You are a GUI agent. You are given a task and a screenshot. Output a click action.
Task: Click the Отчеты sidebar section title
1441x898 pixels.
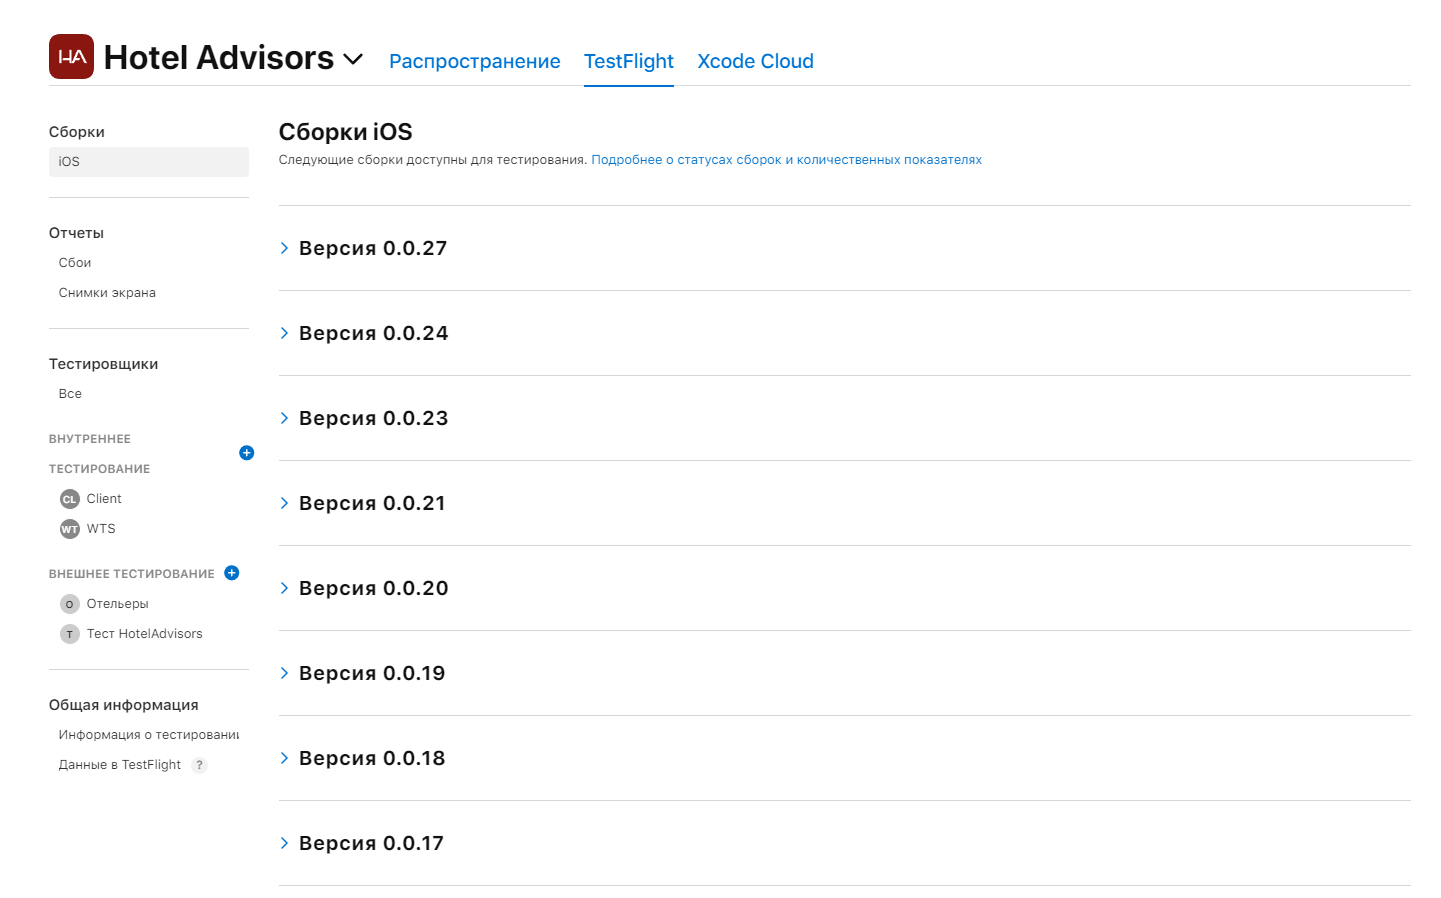click(76, 233)
